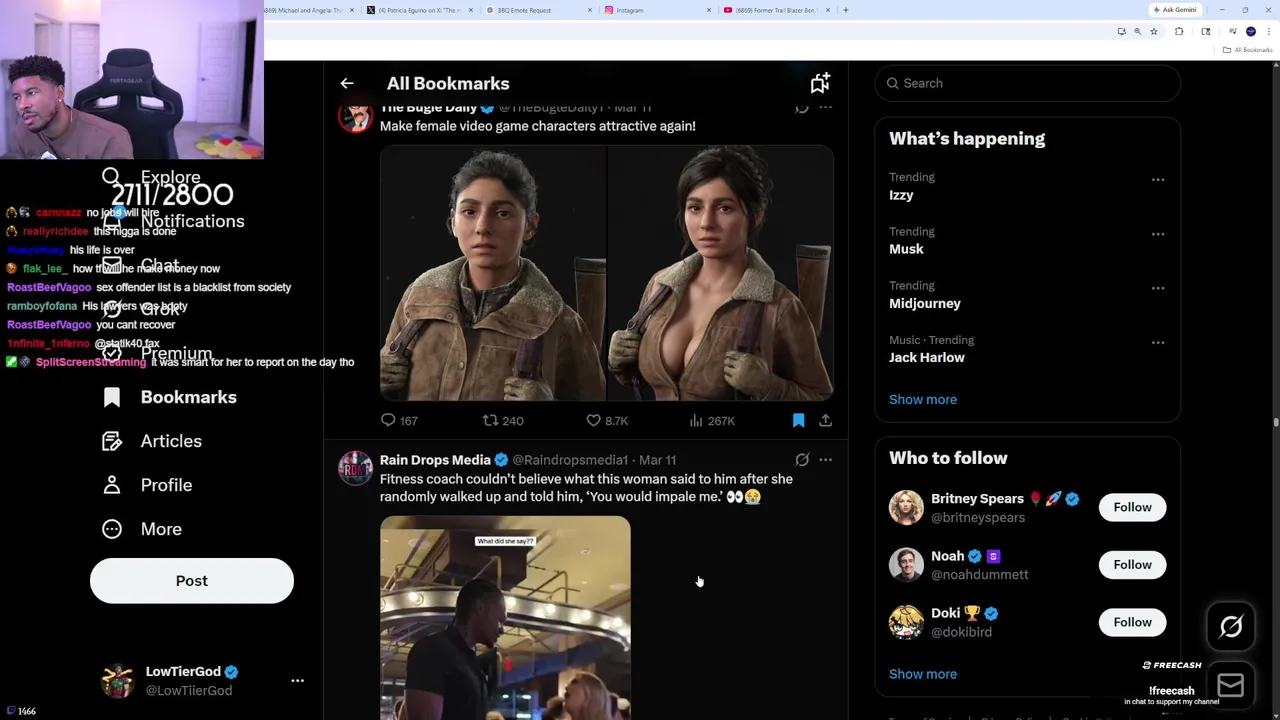Open Doki's avatar
1280x720 pixels.
pos(906,622)
